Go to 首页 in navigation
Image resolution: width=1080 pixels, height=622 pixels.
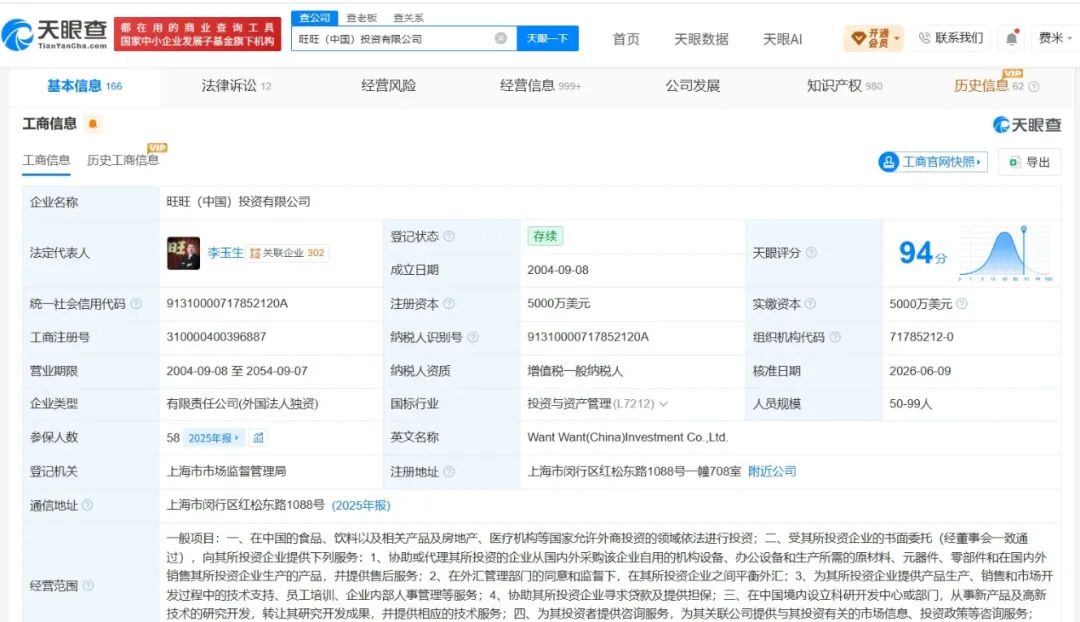pyautogui.click(x=625, y=39)
